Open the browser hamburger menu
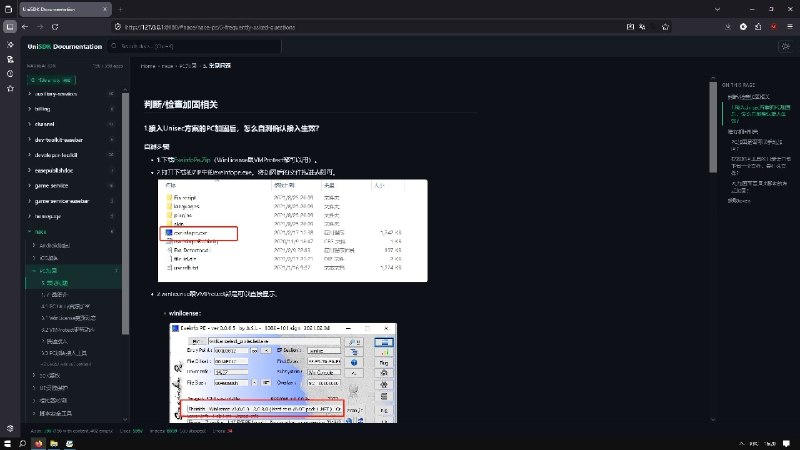 [789, 27]
